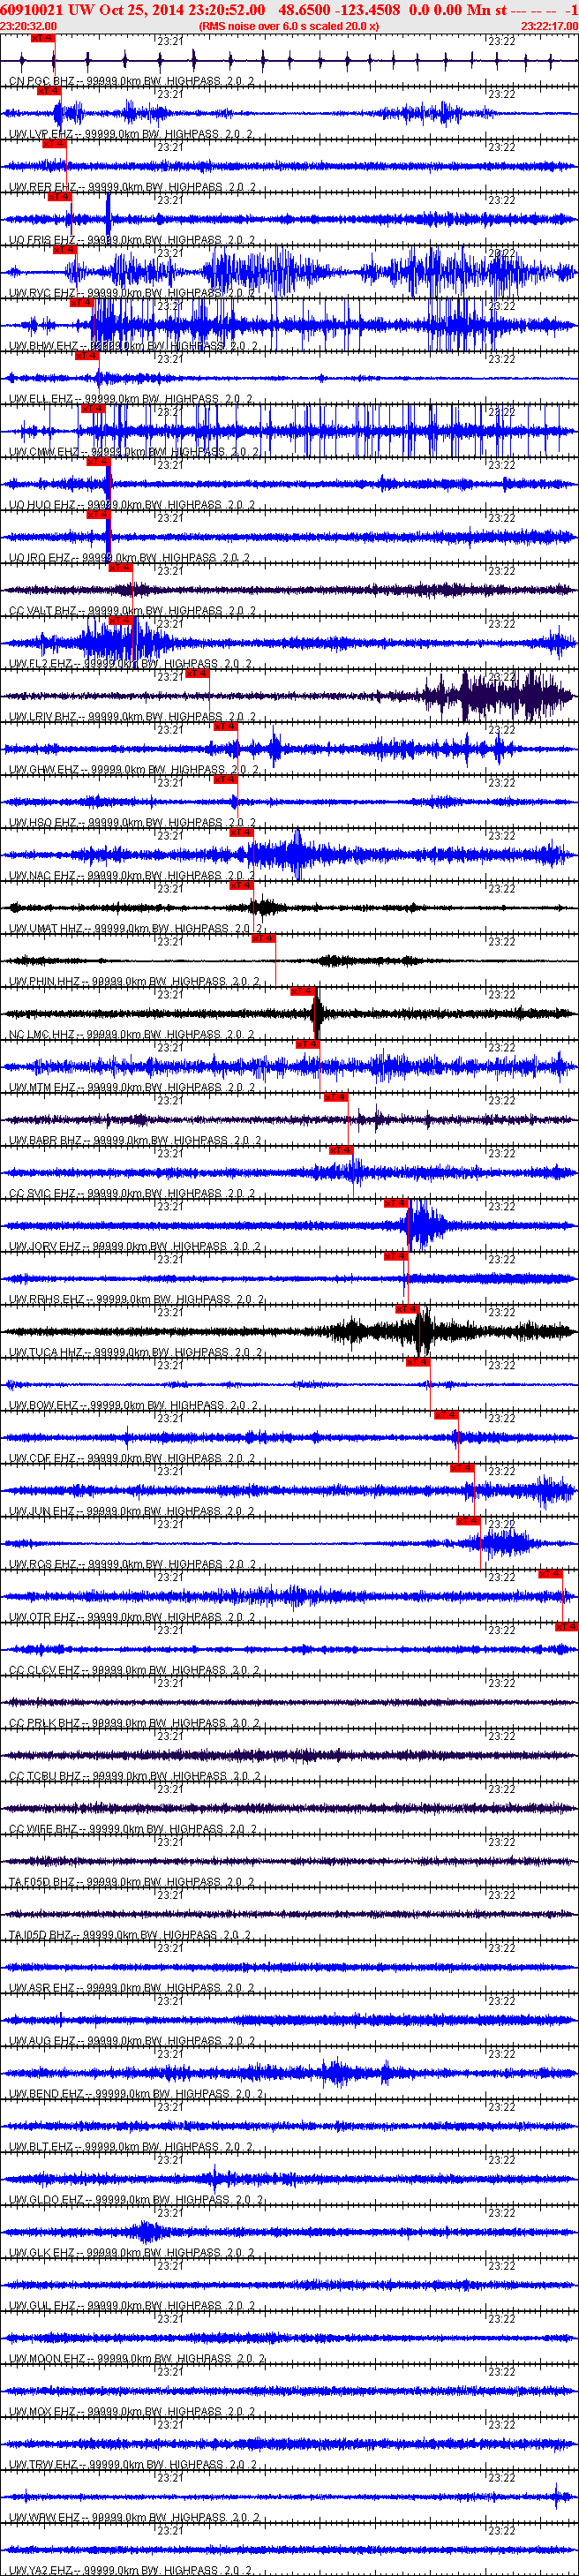
Task: Select the UW.LRIV.BHZ station label
Action: coord(132,717)
